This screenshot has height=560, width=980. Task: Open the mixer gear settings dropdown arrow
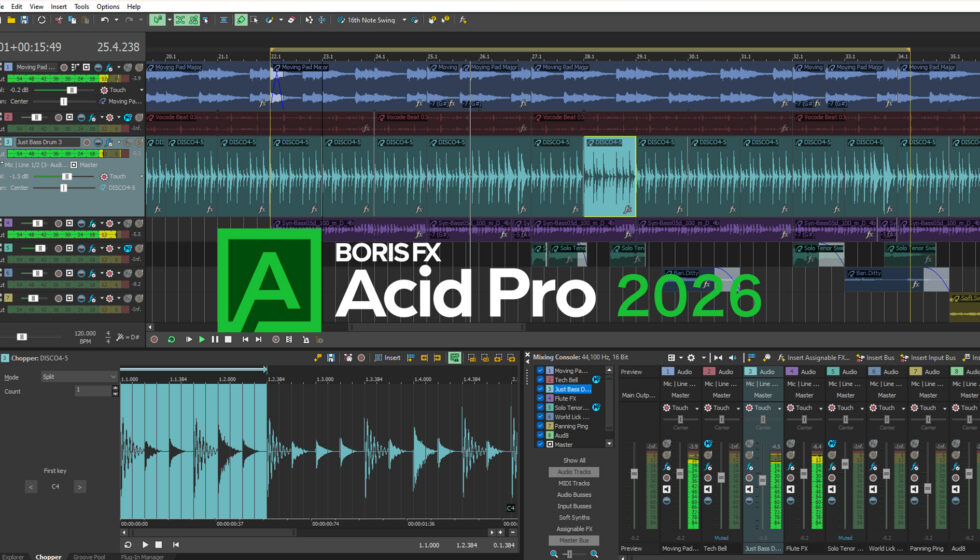tap(703, 358)
